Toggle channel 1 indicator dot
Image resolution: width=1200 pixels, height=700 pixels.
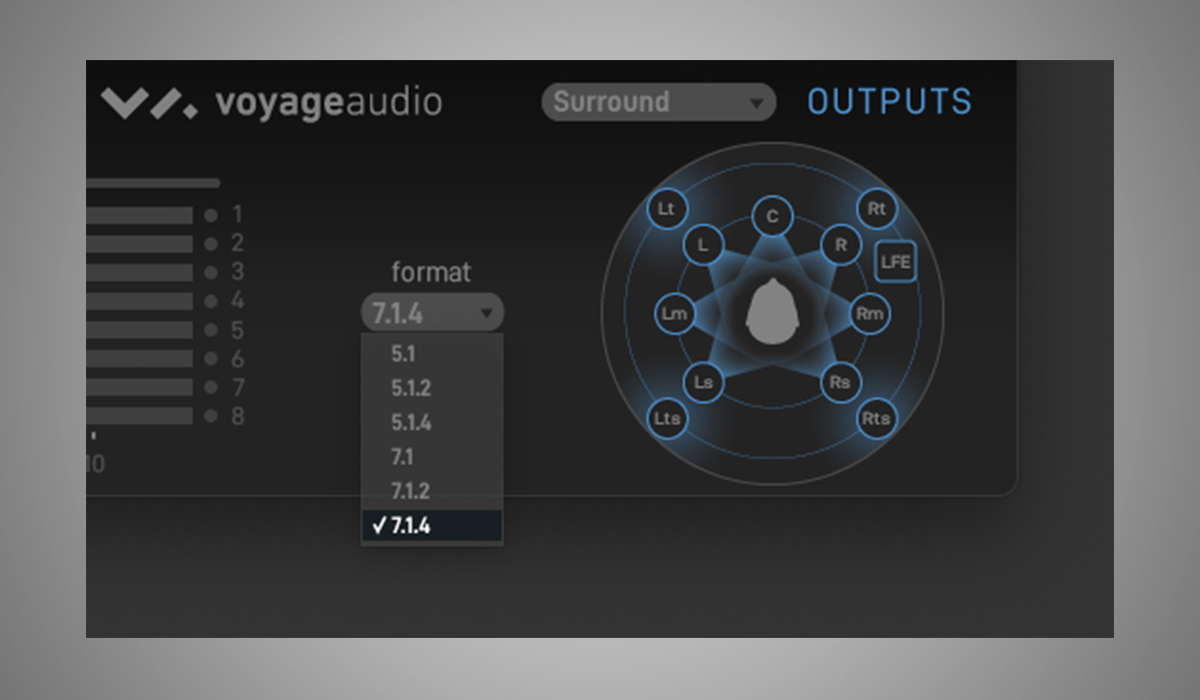pyautogui.click(x=211, y=215)
